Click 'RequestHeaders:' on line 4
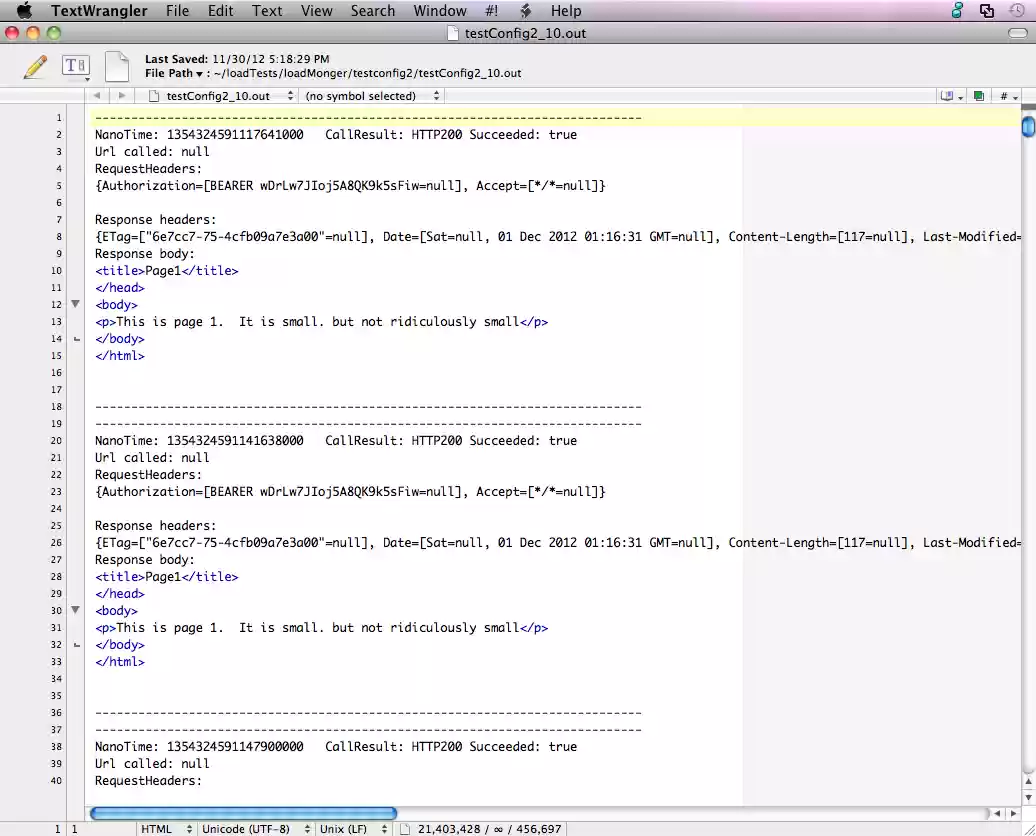The image size is (1036, 836). click(x=148, y=169)
